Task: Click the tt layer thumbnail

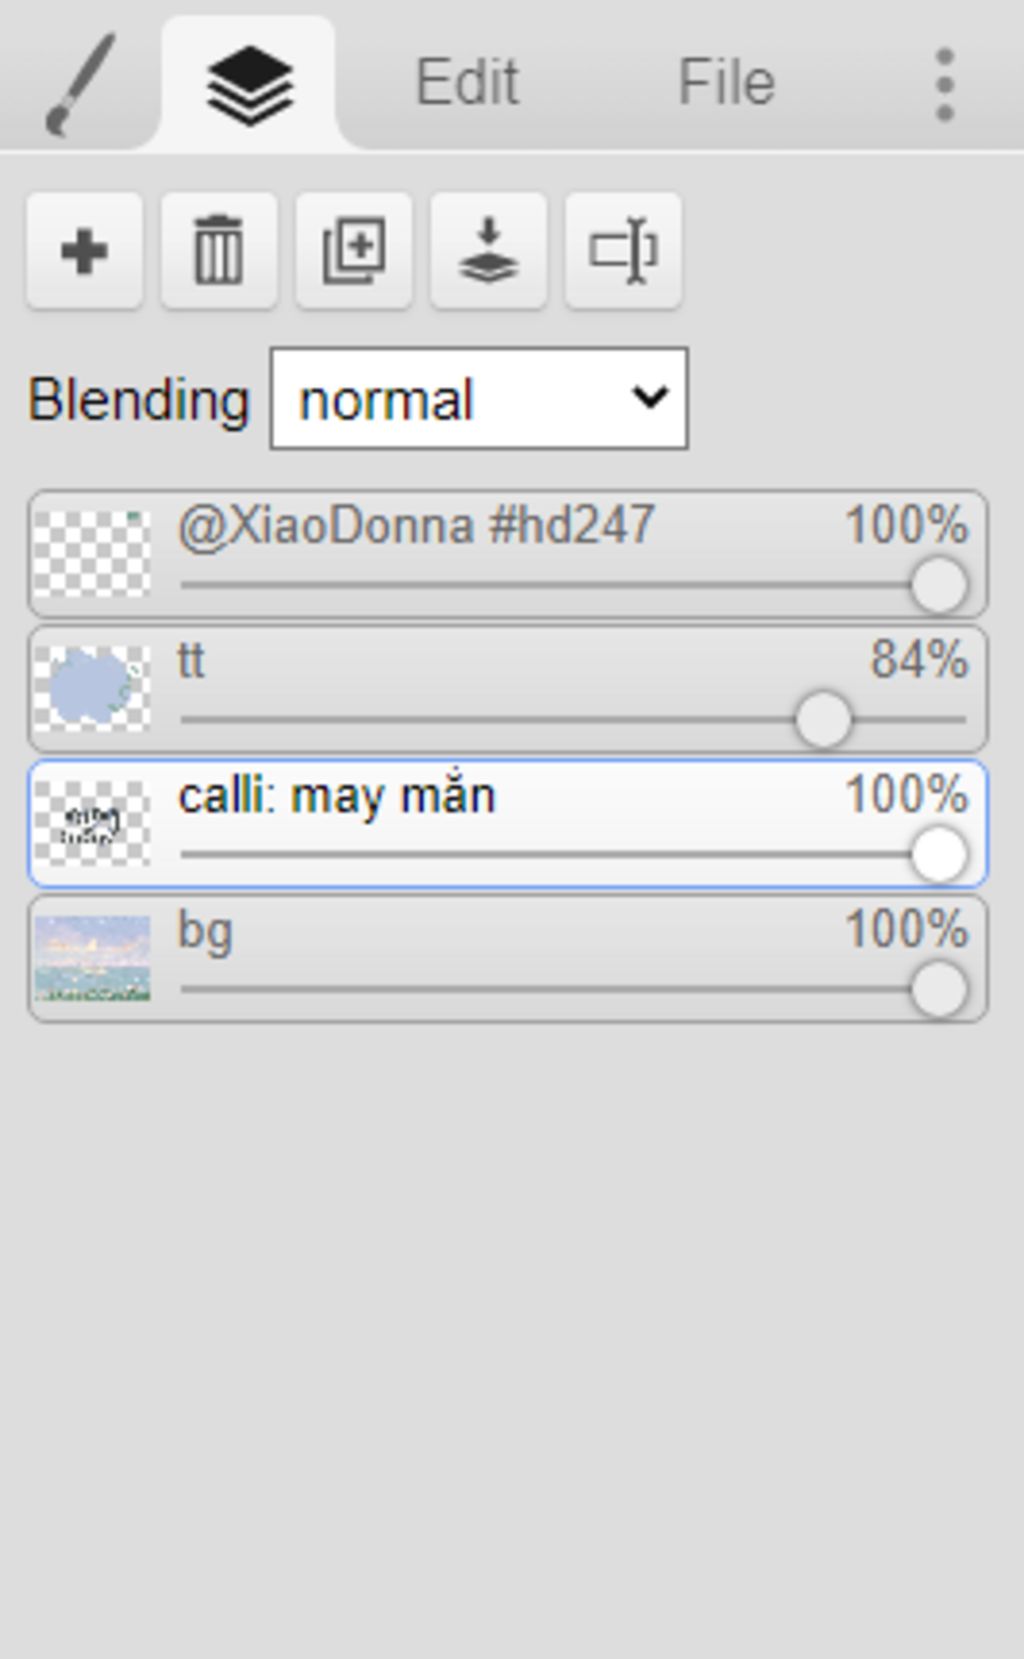Action: click(x=92, y=688)
